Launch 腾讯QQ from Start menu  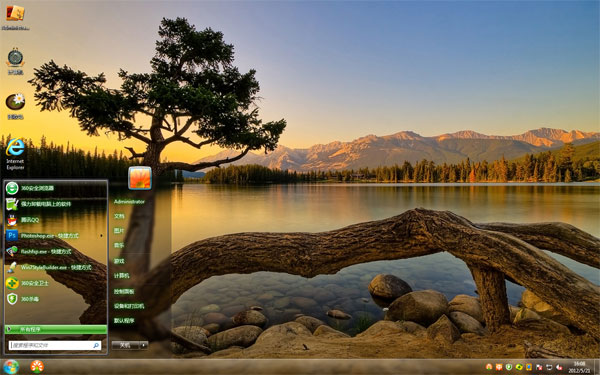pyautogui.click(x=55, y=220)
